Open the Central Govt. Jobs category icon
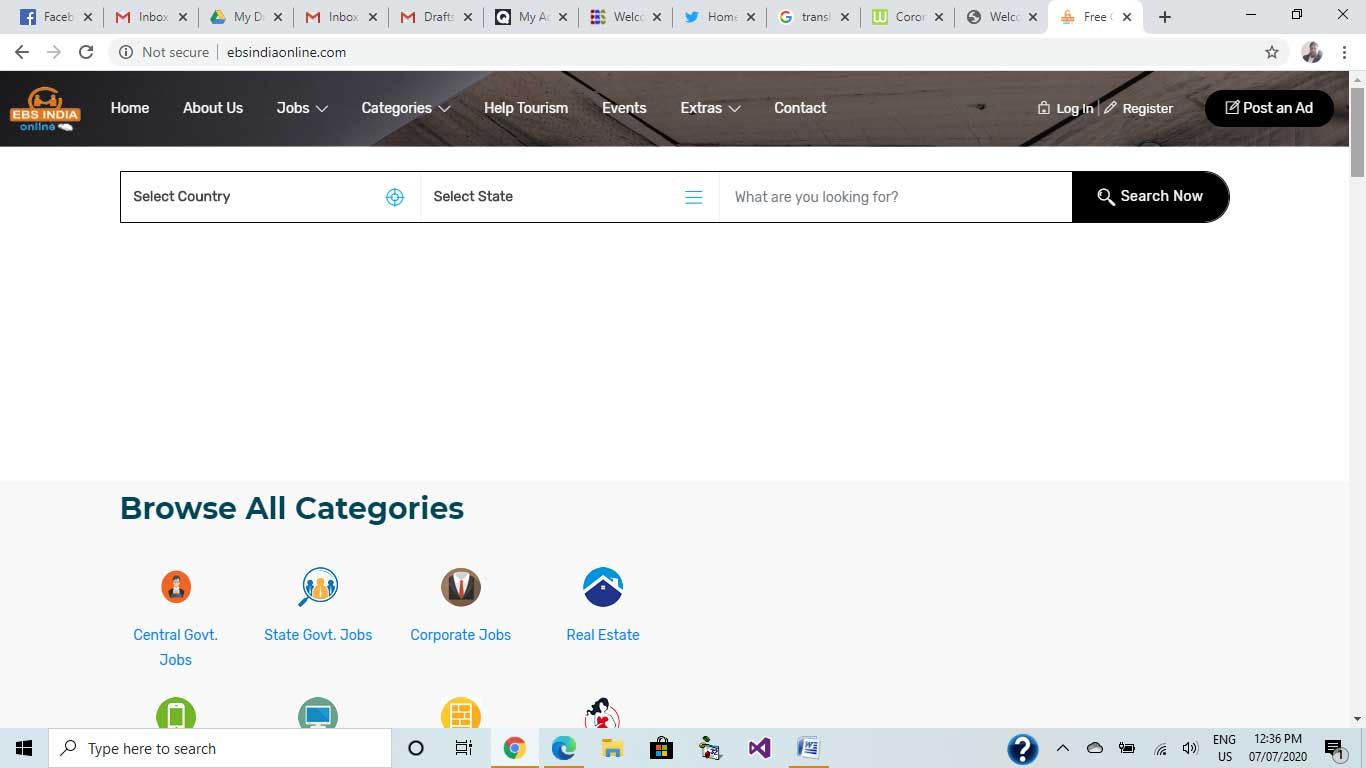This screenshot has width=1366, height=768. (176, 587)
